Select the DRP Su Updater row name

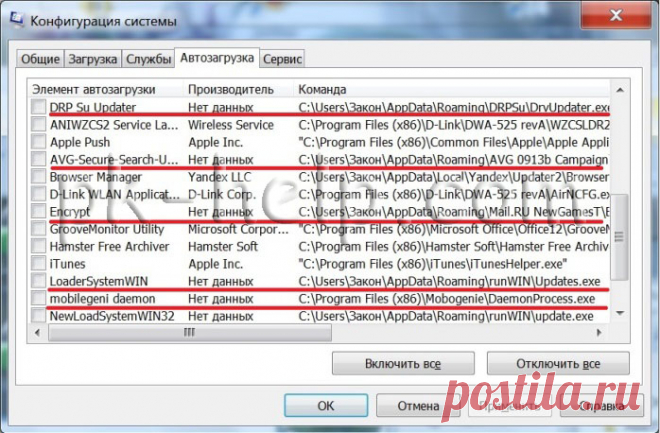(x=93, y=107)
